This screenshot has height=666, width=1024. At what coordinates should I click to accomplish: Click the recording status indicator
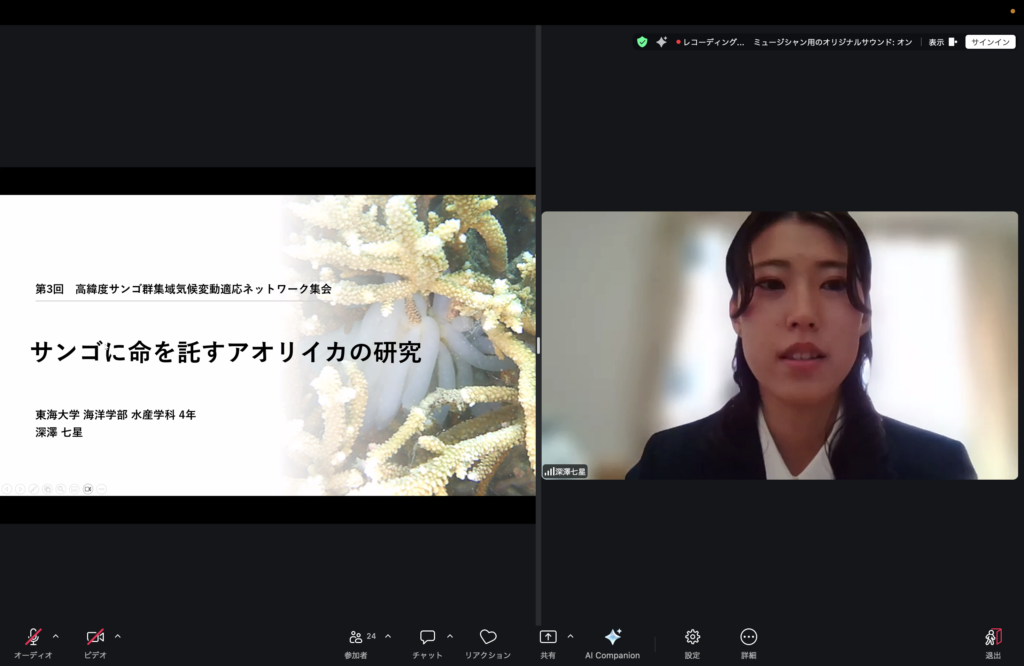(x=711, y=42)
